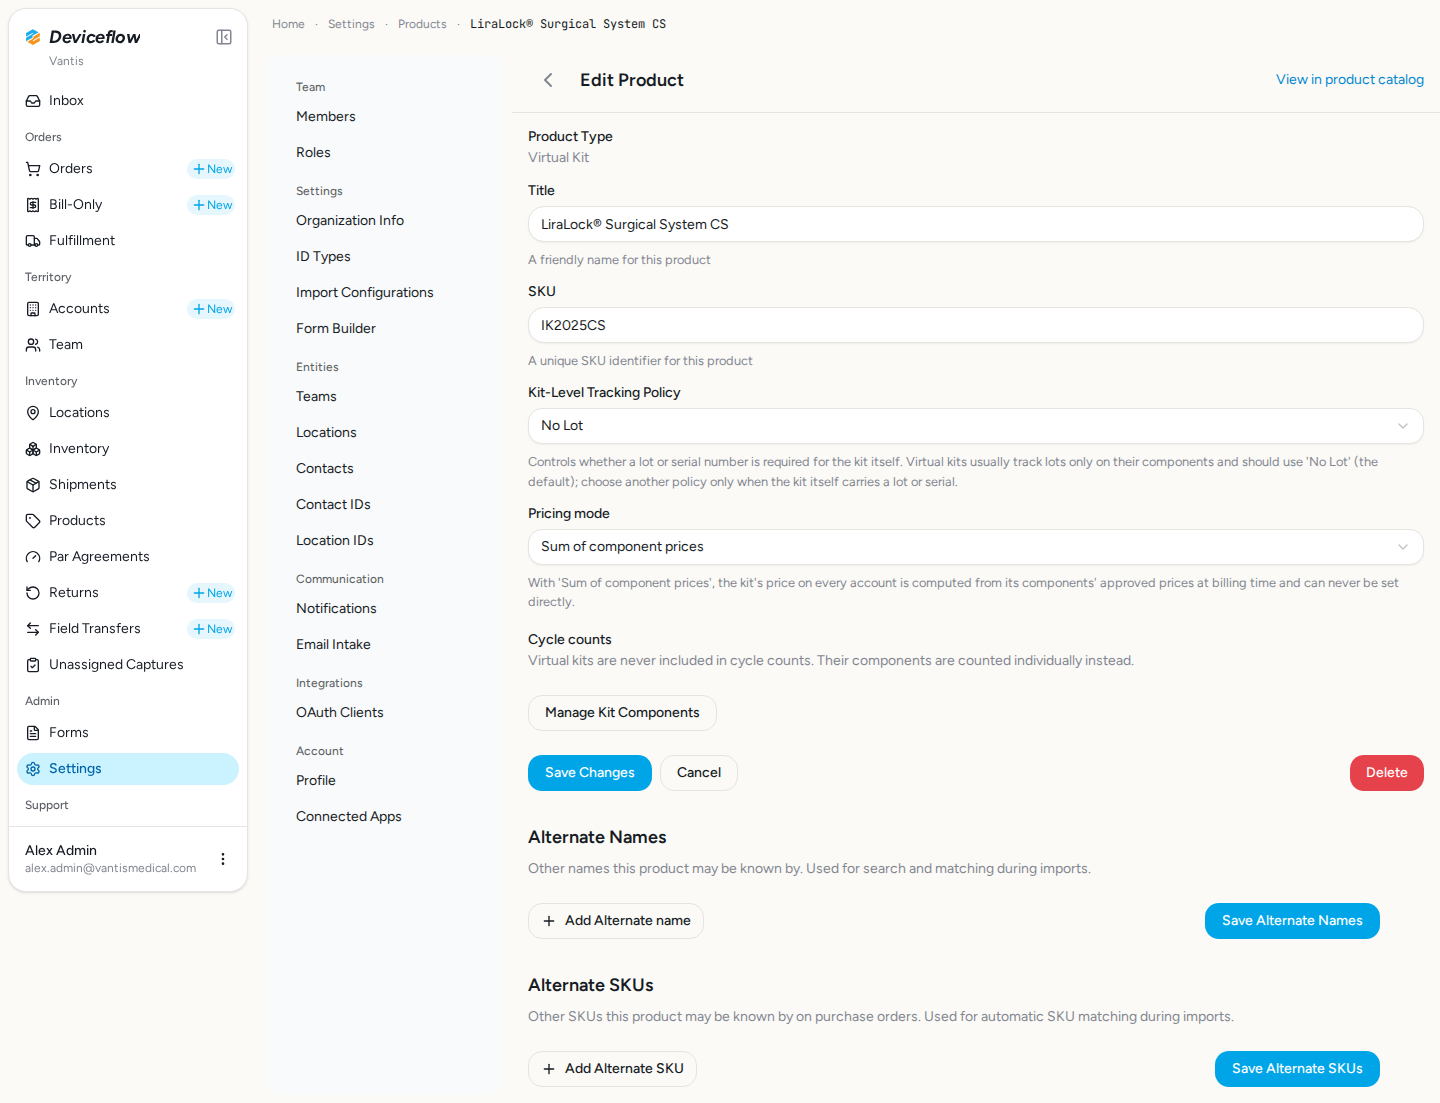Click the SKU input field
Image resolution: width=1440 pixels, height=1103 pixels.
(975, 325)
